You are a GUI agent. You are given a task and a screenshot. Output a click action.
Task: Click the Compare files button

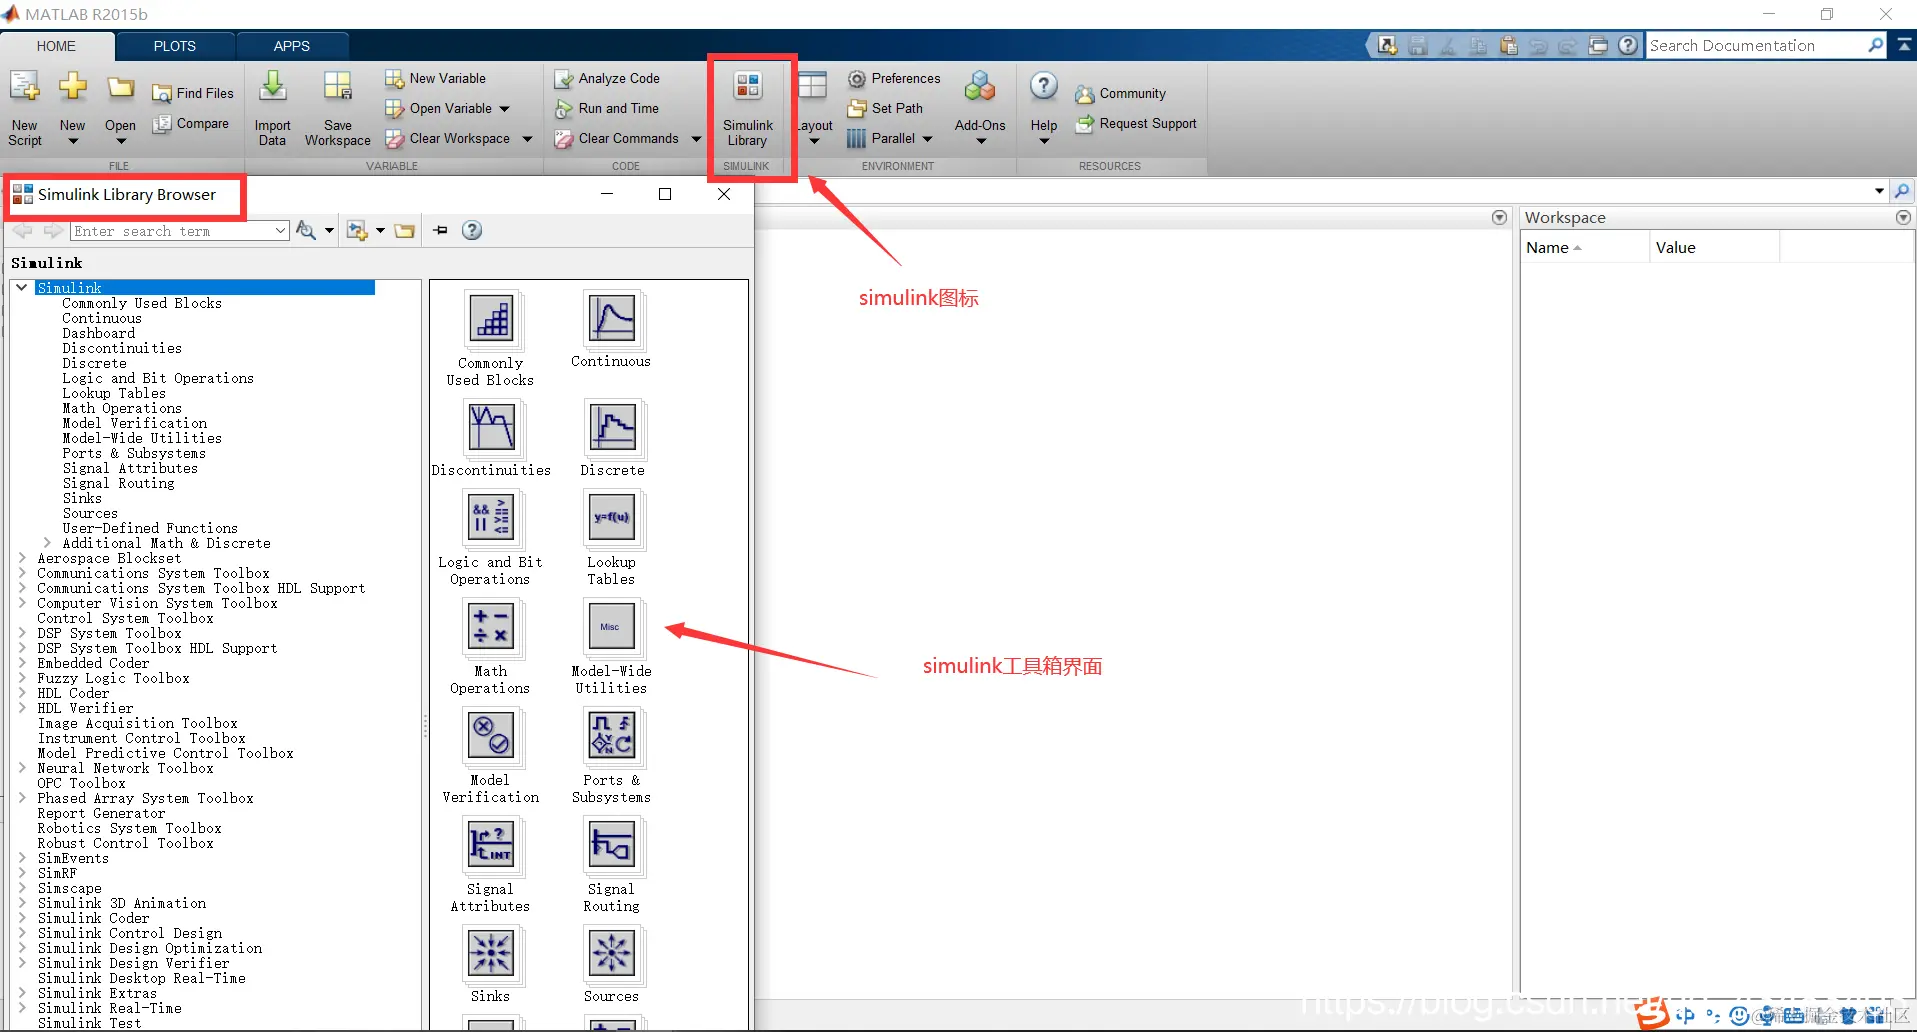click(x=191, y=123)
